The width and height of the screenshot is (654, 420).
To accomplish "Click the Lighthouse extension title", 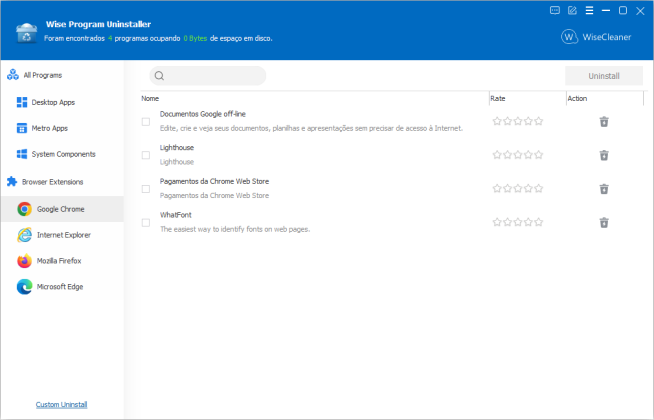I will coord(177,147).
